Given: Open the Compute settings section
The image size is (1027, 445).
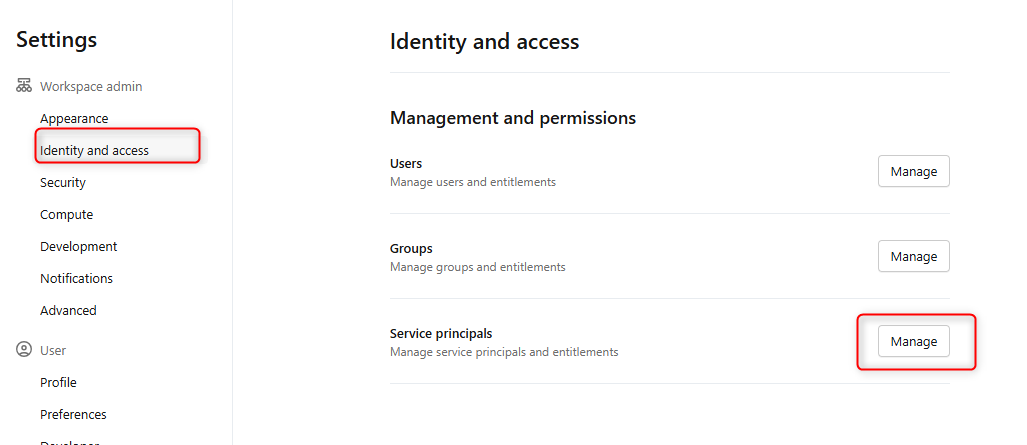Looking at the screenshot, I should pos(66,215).
